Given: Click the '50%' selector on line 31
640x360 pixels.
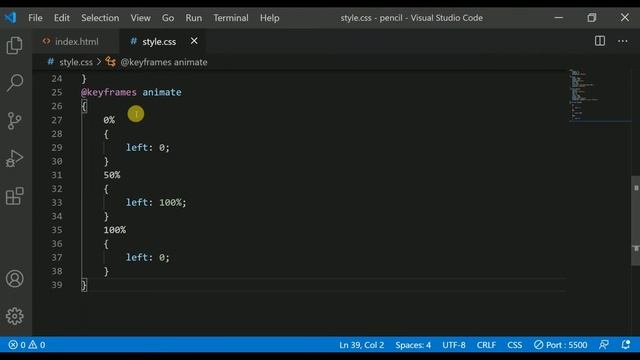Looking at the screenshot, I should click(x=112, y=175).
